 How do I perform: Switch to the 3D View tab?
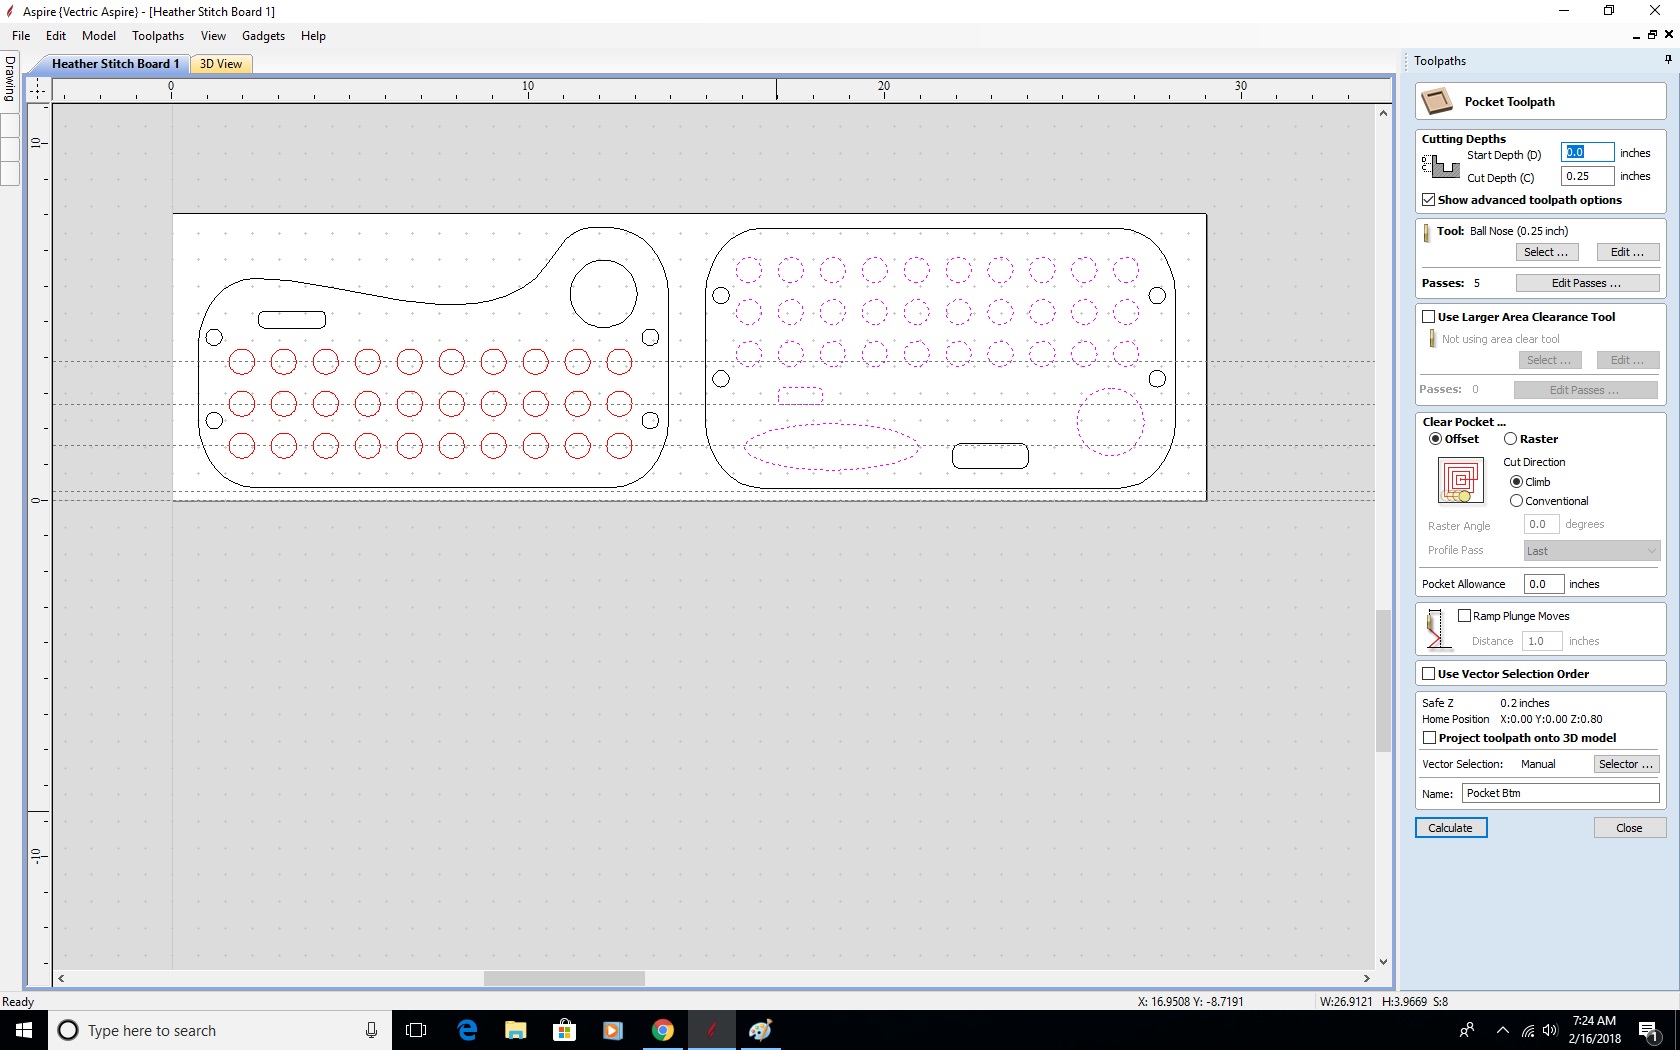221,64
